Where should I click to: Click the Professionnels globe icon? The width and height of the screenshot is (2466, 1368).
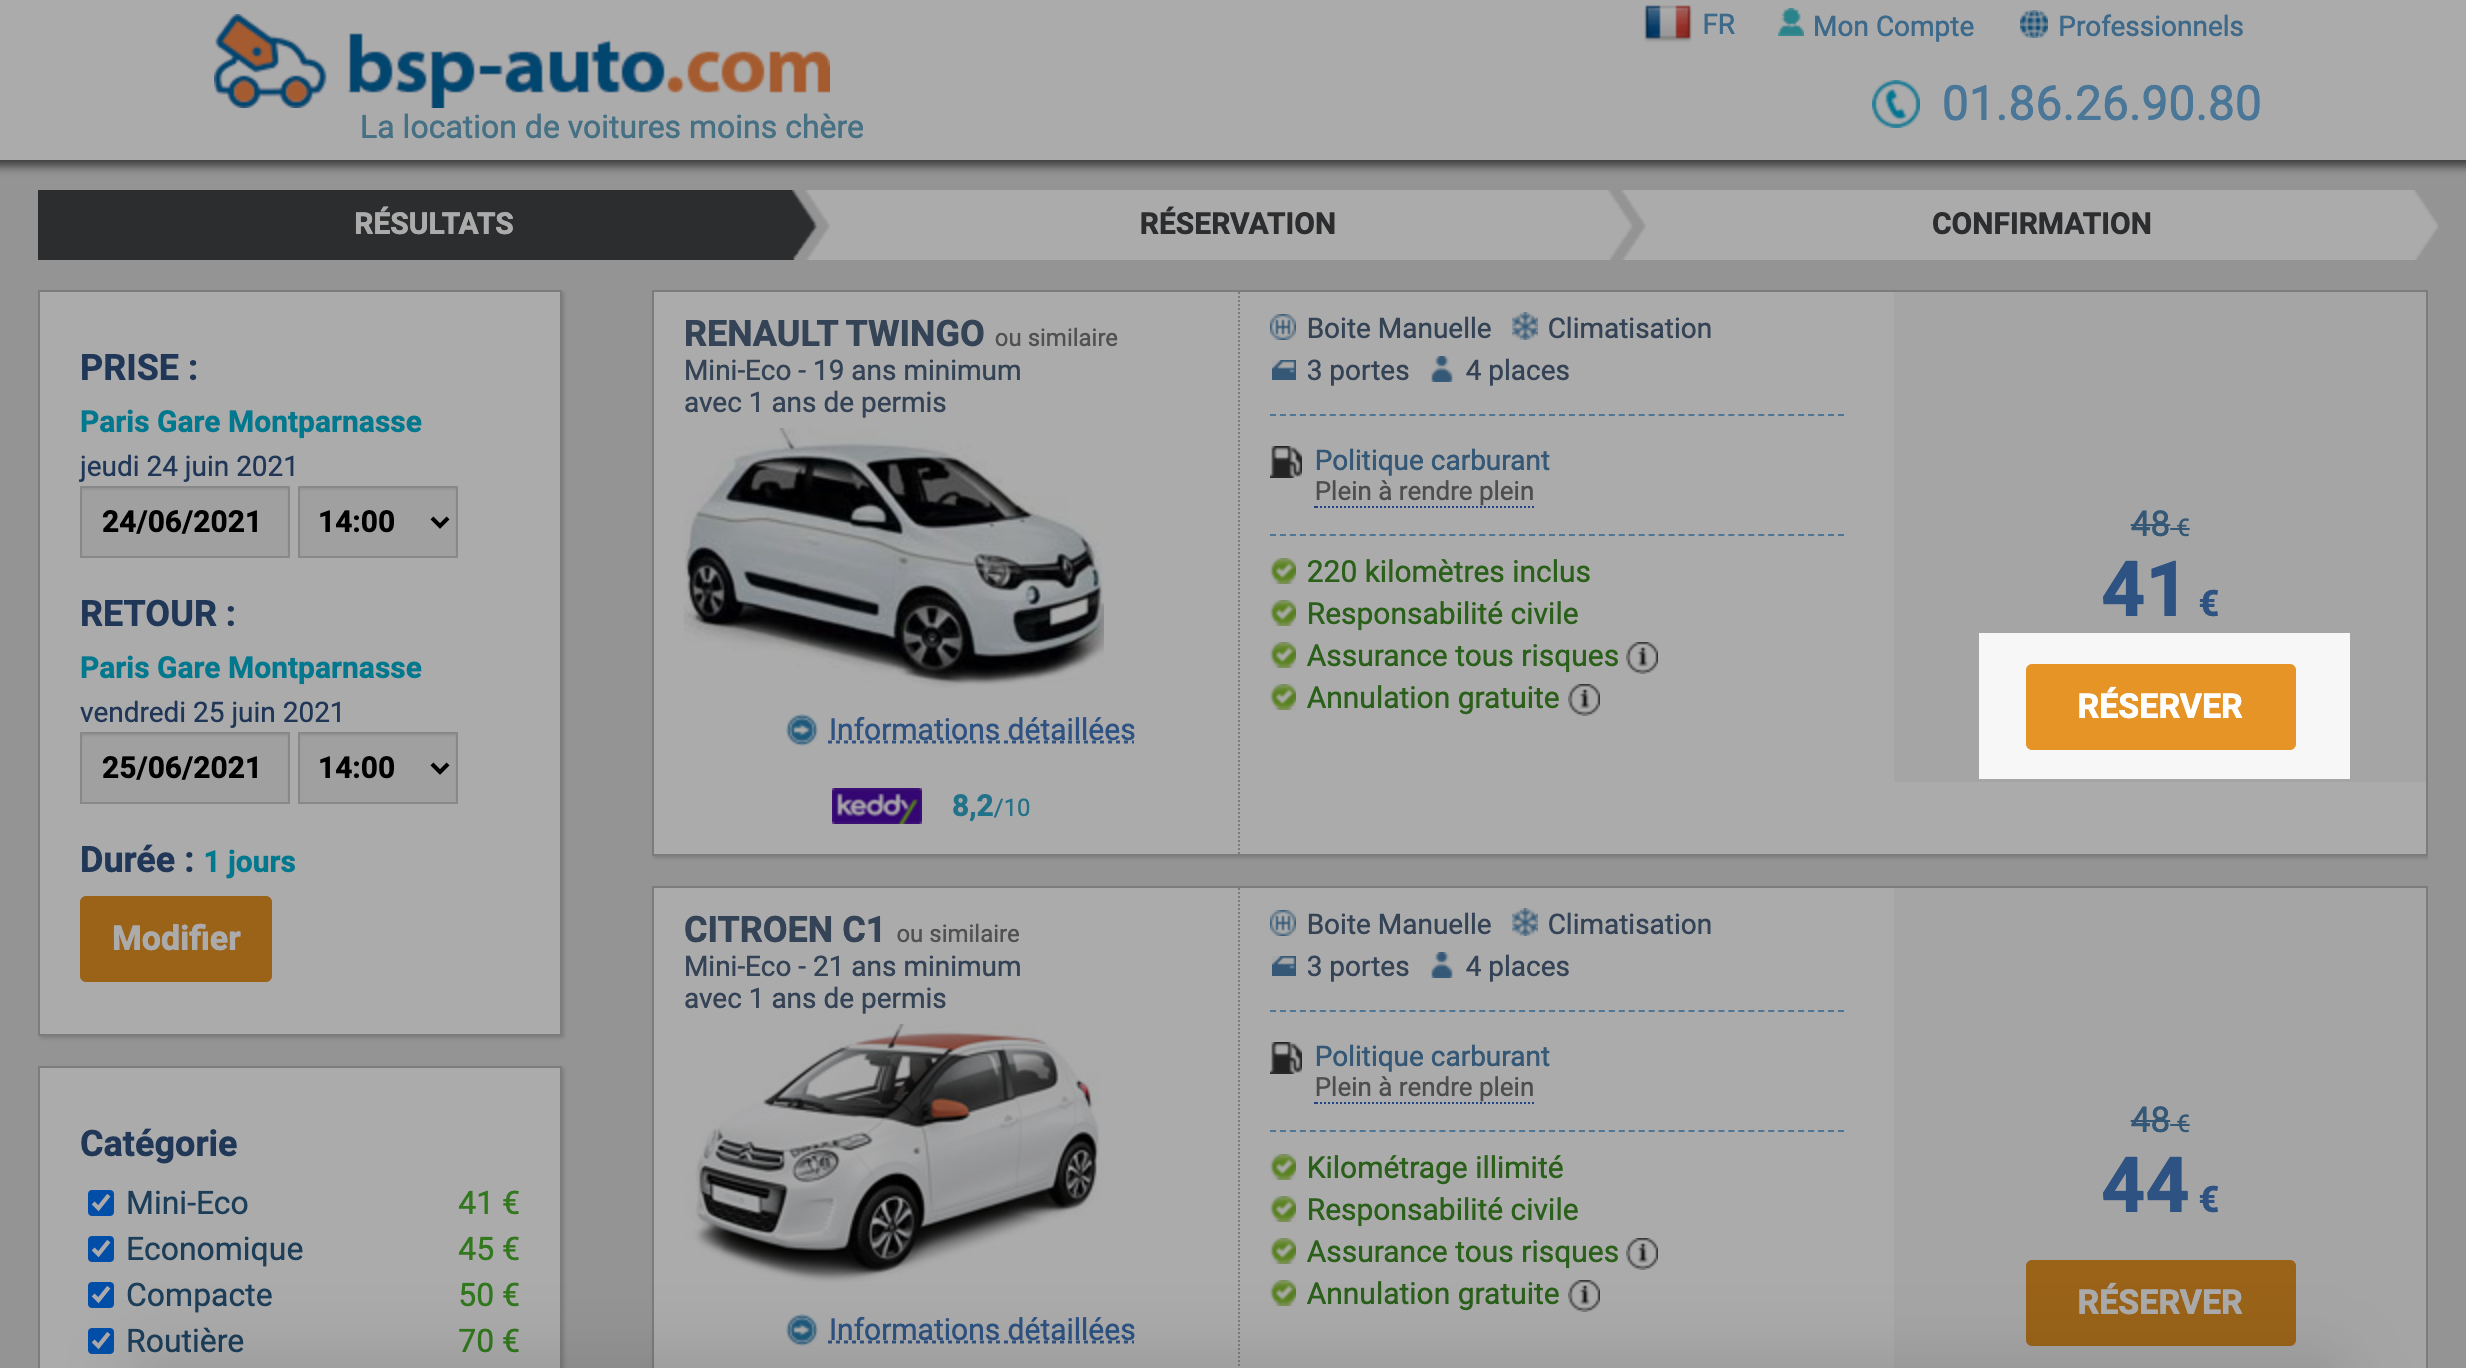(2033, 24)
